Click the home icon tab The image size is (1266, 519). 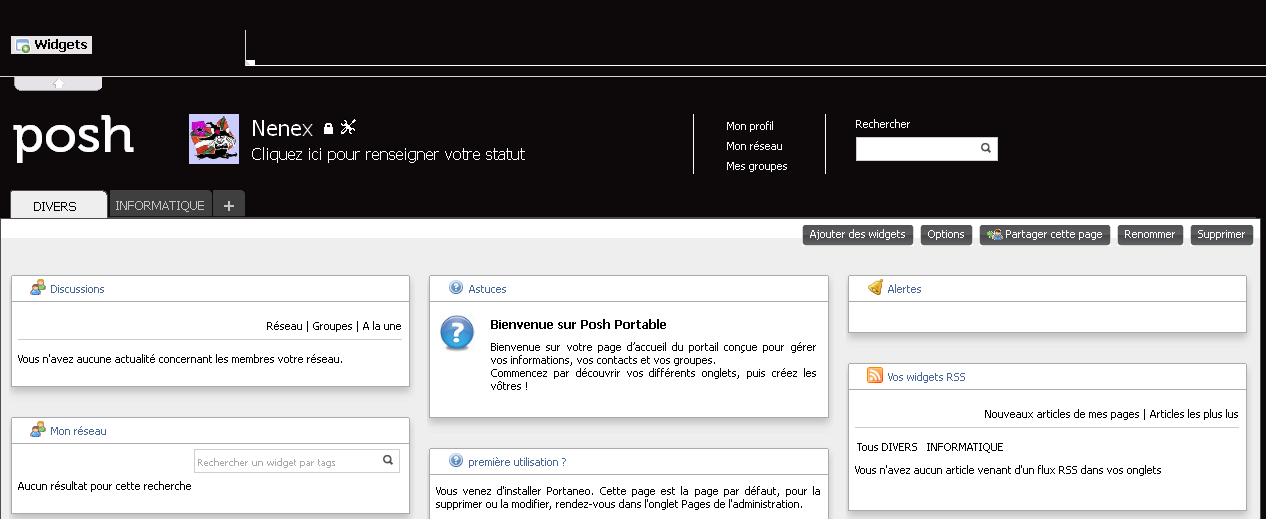pos(58,83)
